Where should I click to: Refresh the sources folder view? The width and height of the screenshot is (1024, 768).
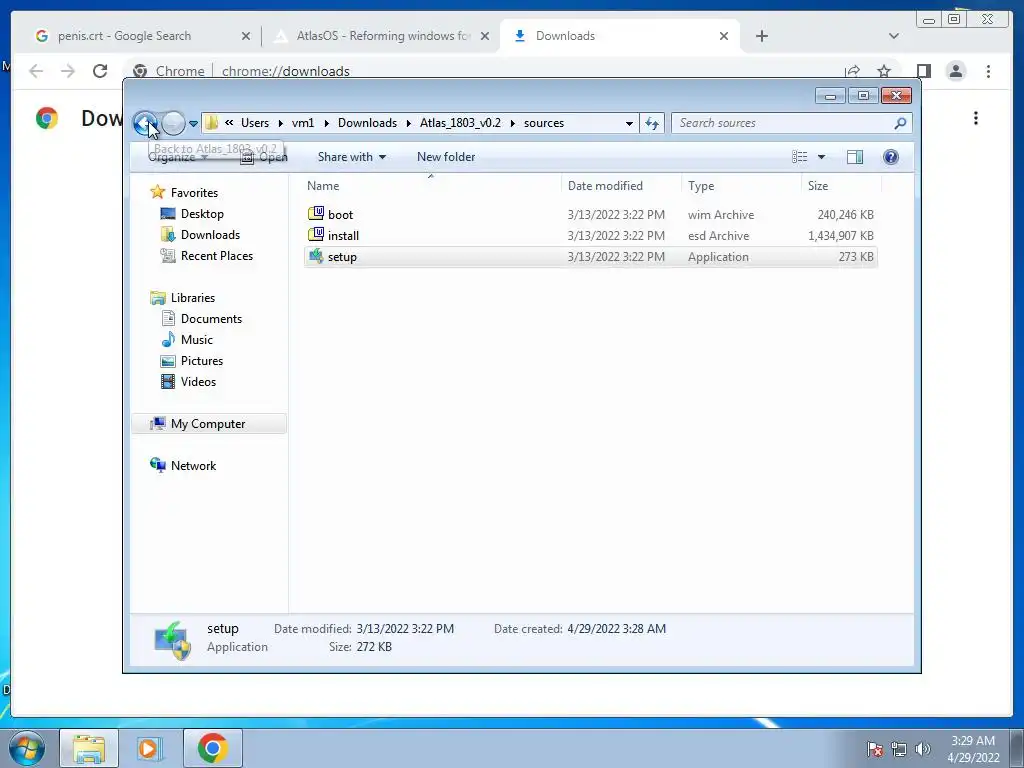coord(652,123)
